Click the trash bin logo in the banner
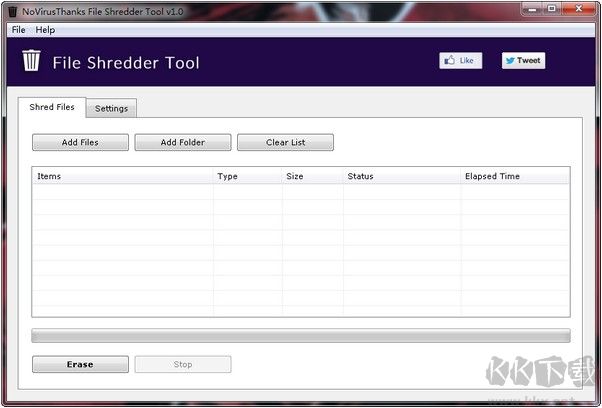This screenshot has width=602, height=408. (x=31, y=61)
